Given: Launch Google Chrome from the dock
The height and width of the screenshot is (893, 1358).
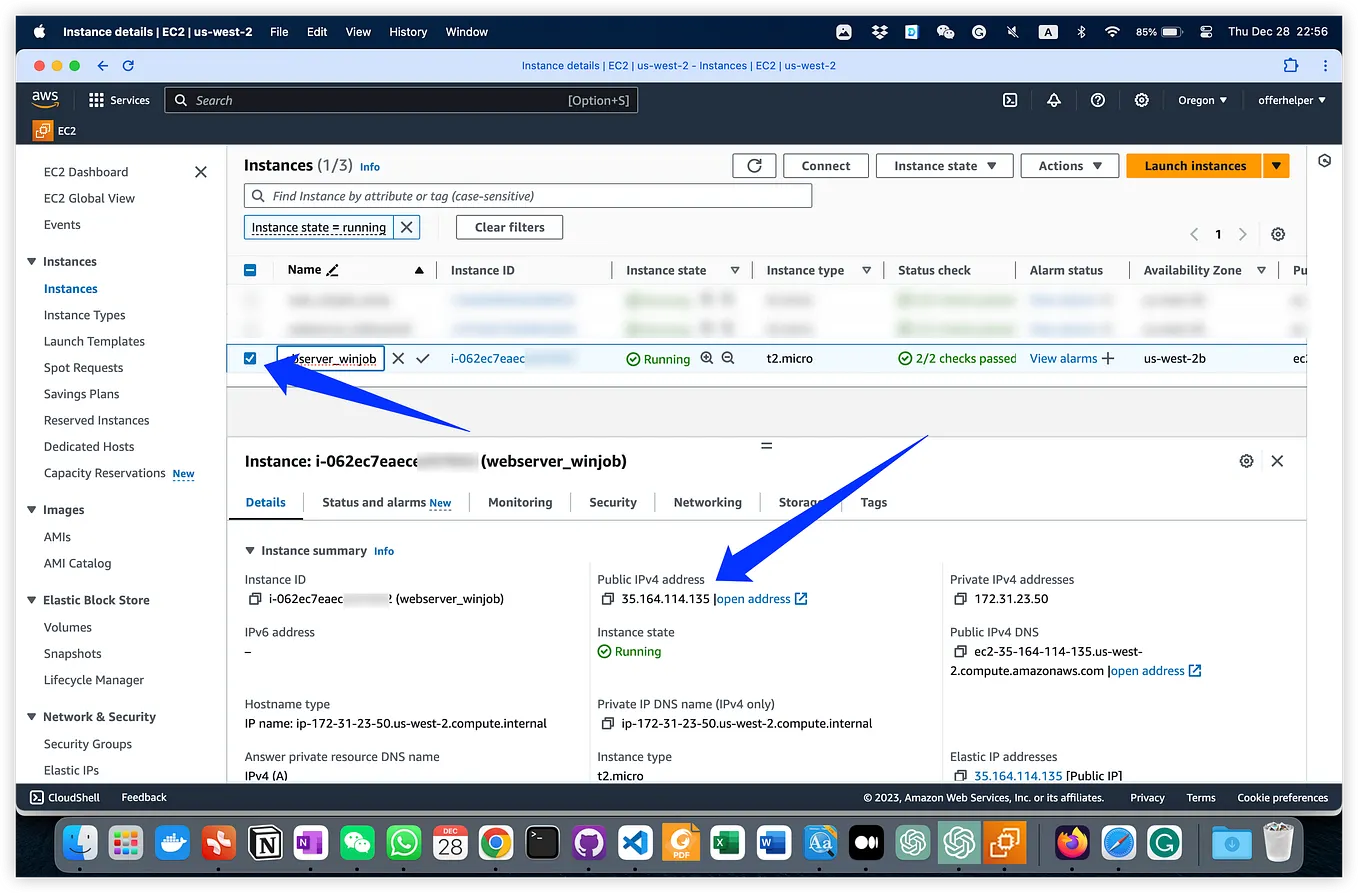Looking at the screenshot, I should click(x=497, y=843).
